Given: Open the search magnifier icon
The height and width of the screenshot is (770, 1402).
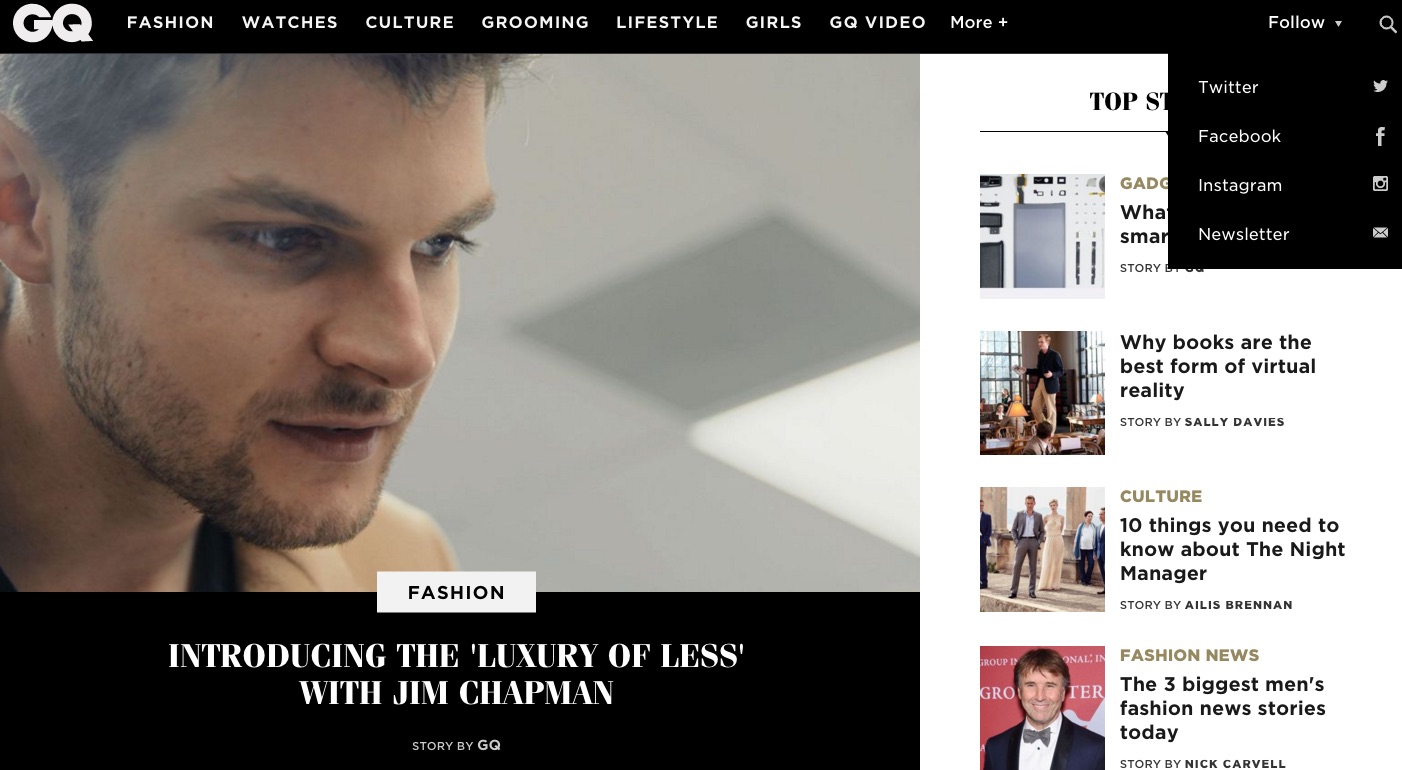Looking at the screenshot, I should [x=1387, y=24].
